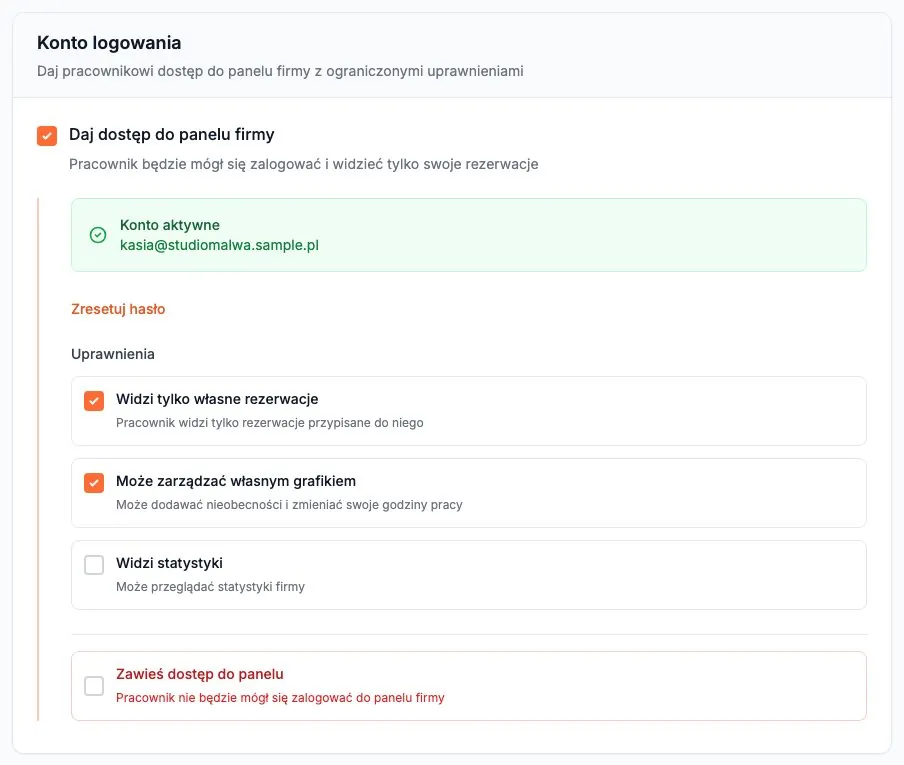Click the subtitle "Daj pracownikowi dostęp do panelu firmy"
This screenshot has width=904, height=765.
(280, 71)
